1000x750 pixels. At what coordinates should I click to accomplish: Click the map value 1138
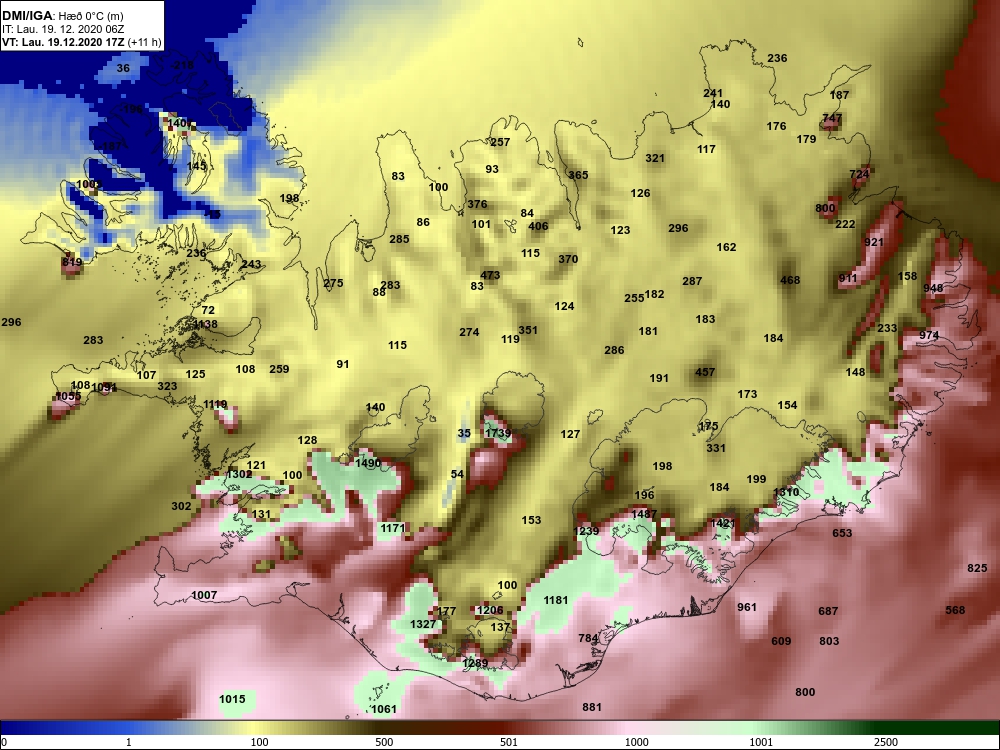click(x=205, y=324)
